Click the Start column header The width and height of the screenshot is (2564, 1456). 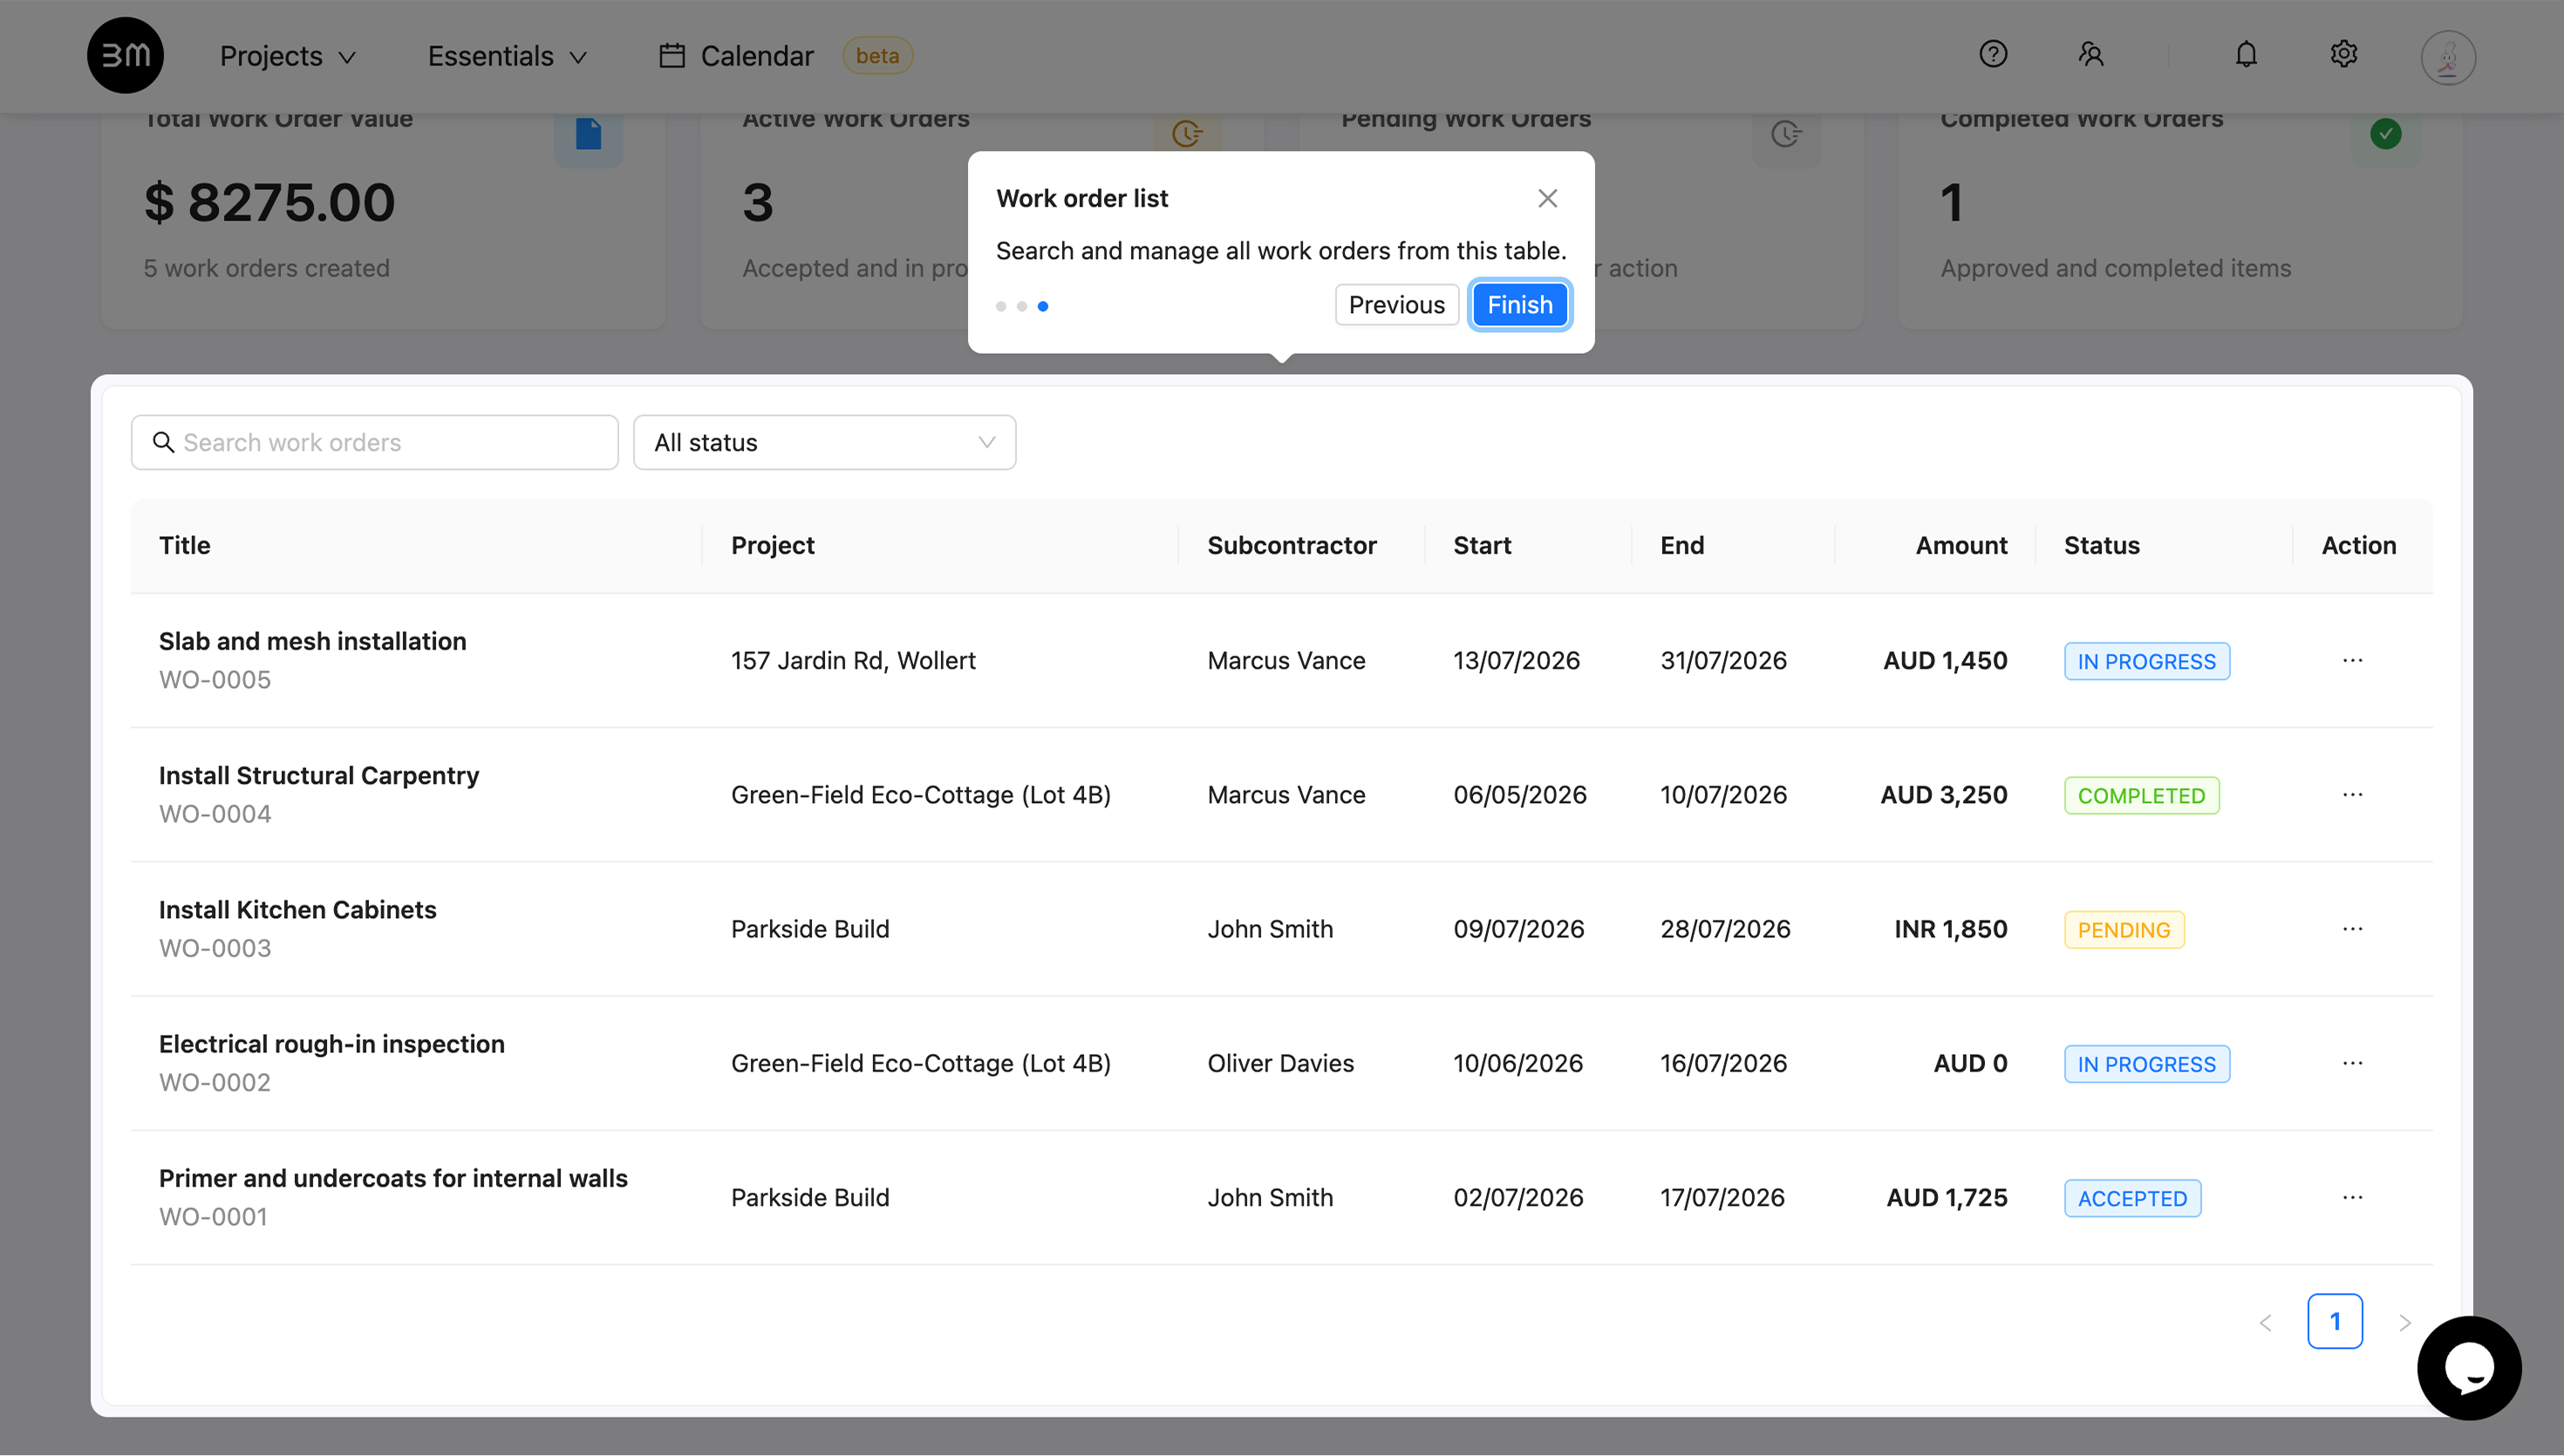point(1482,545)
